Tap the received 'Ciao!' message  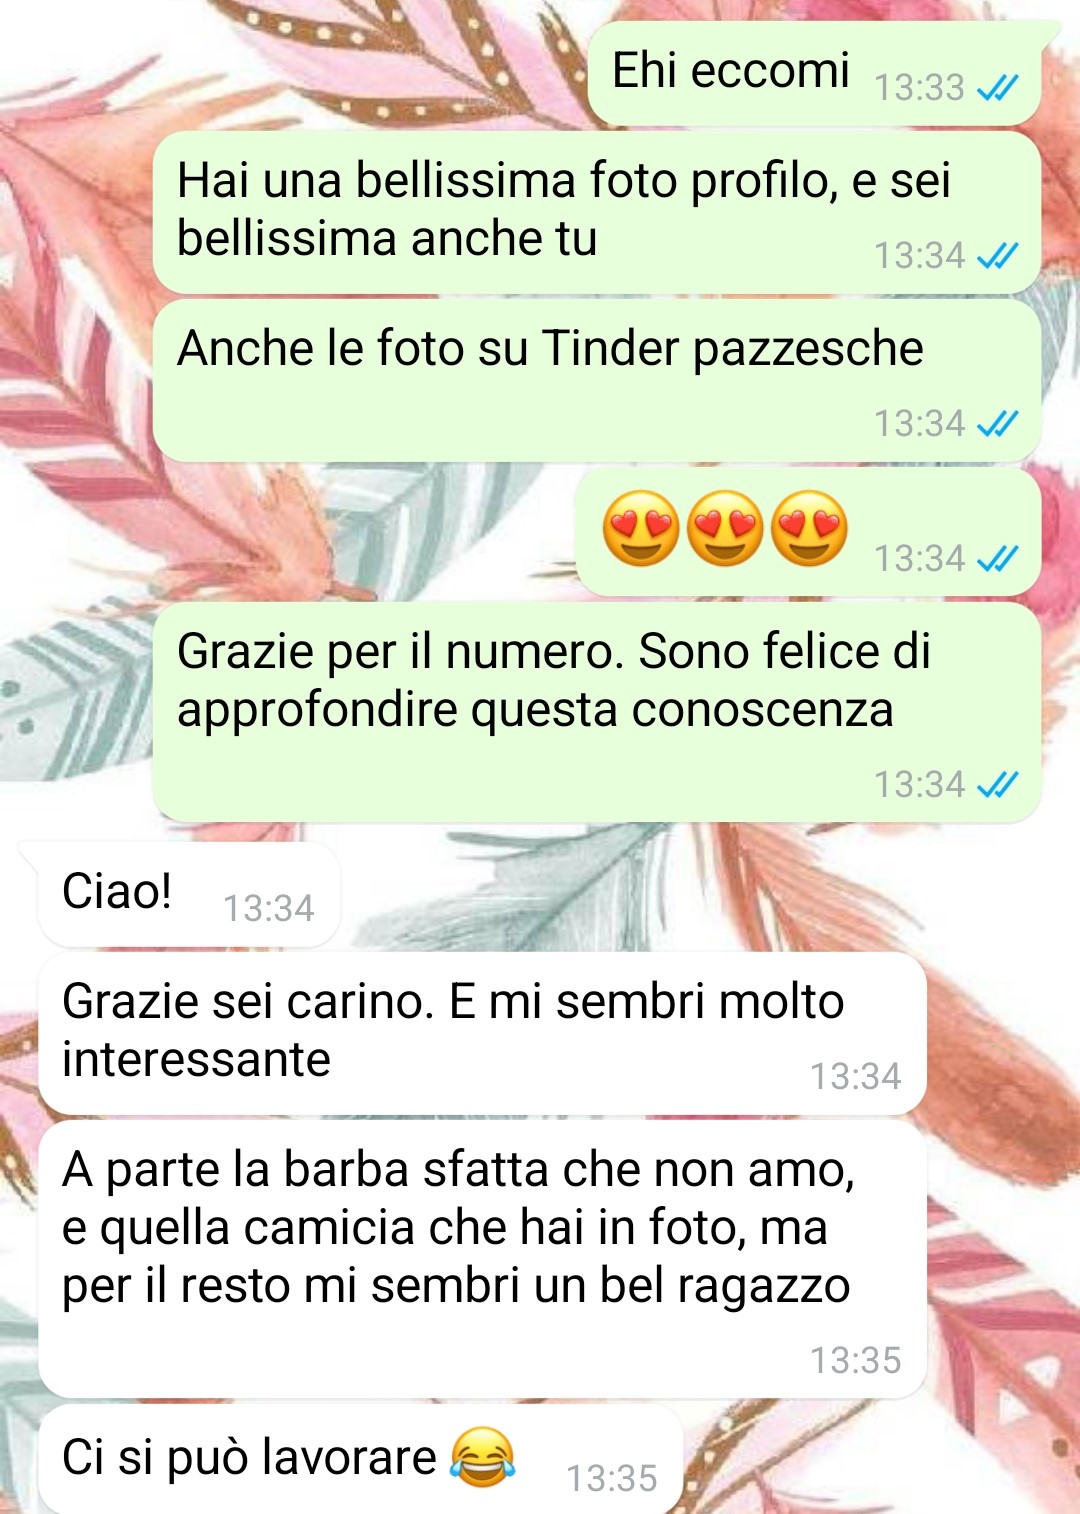[x=189, y=894]
